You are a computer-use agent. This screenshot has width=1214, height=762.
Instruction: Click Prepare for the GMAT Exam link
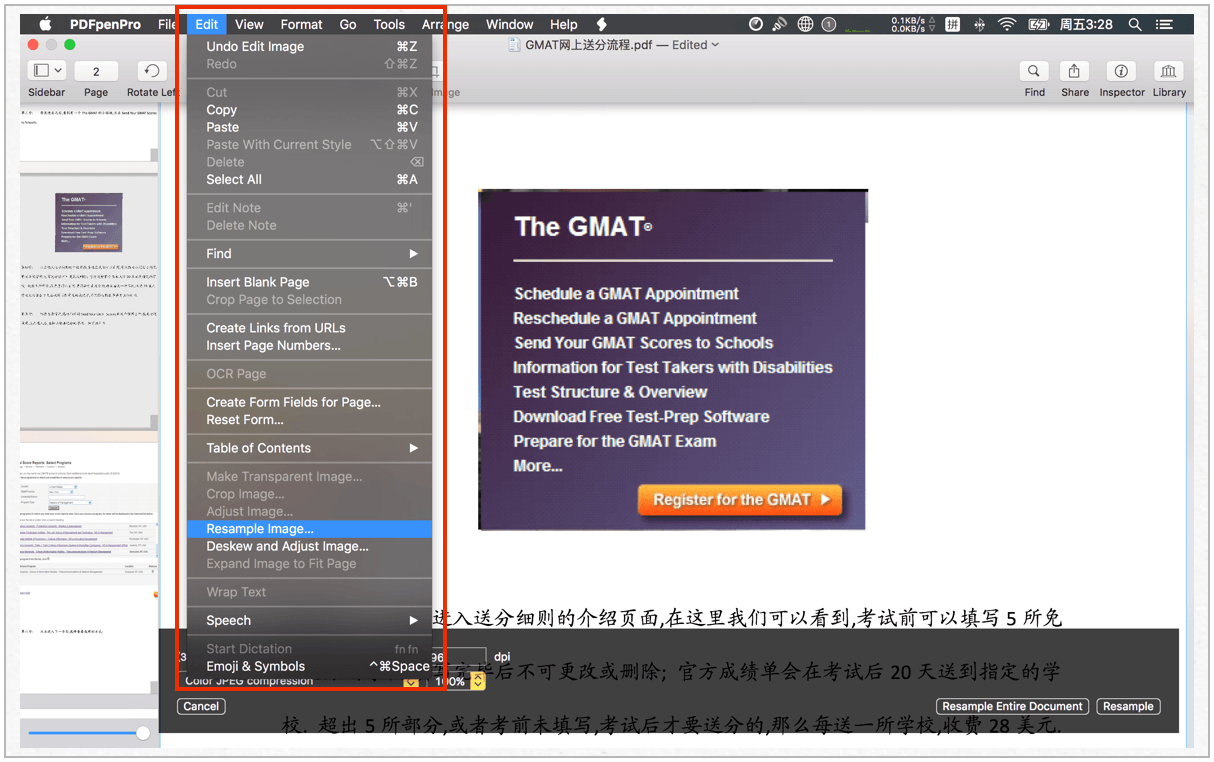[615, 441]
